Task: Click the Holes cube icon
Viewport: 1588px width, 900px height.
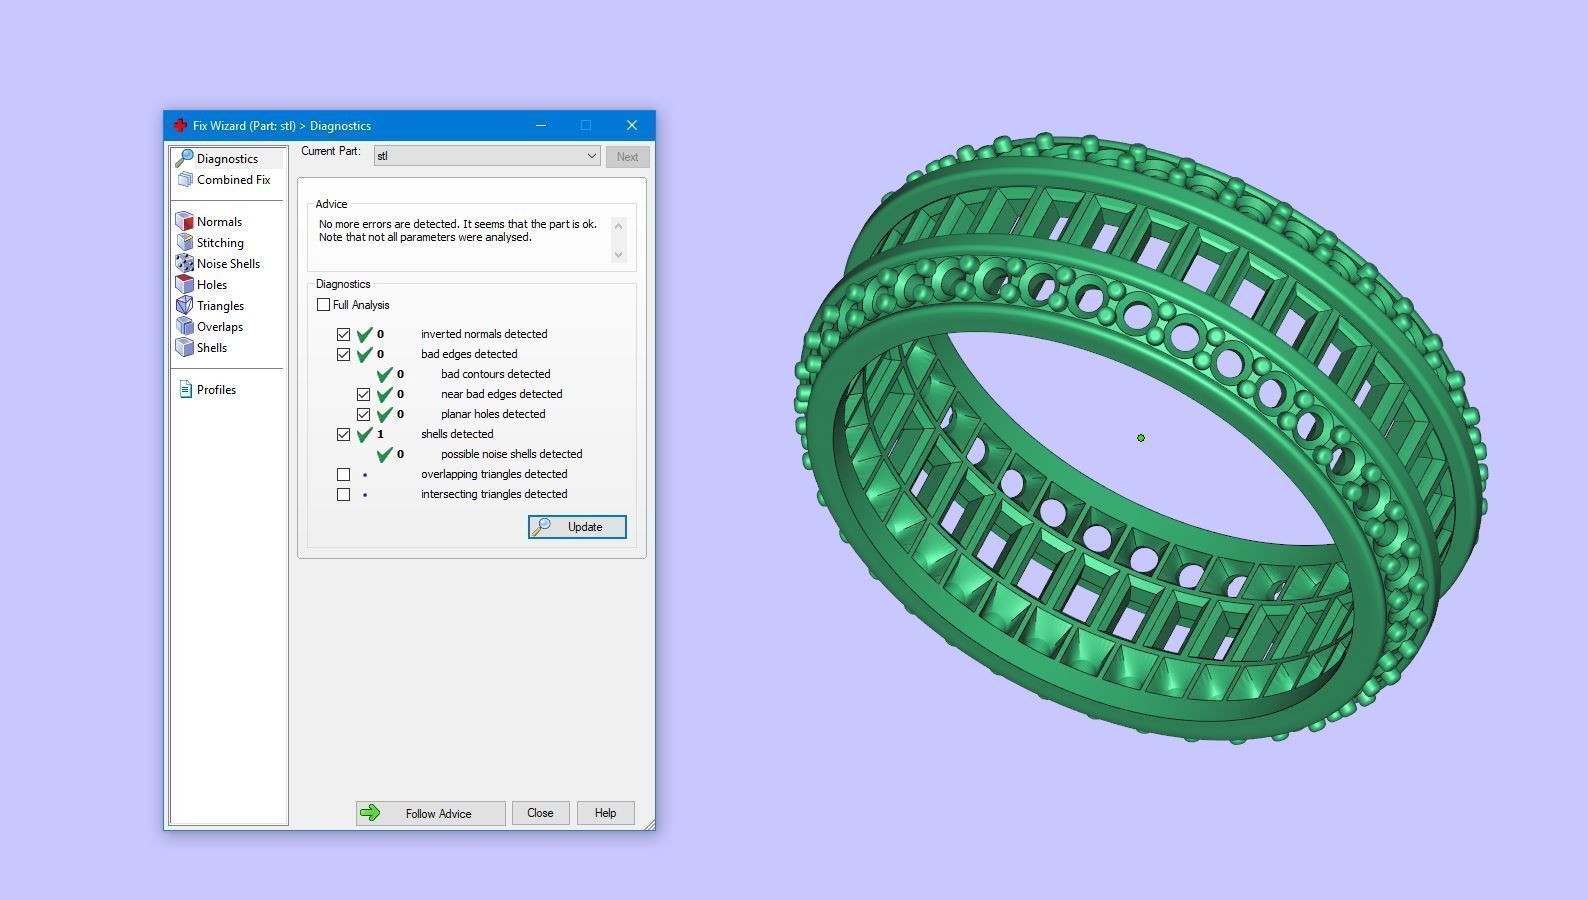Action: point(184,284)
